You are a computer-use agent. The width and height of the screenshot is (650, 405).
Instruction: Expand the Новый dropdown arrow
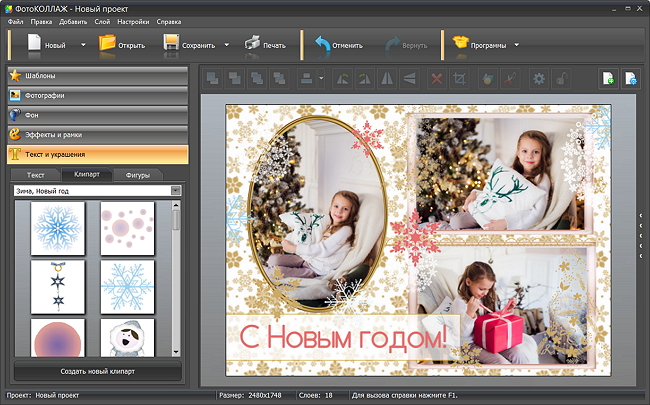click(x=83, y=45)
